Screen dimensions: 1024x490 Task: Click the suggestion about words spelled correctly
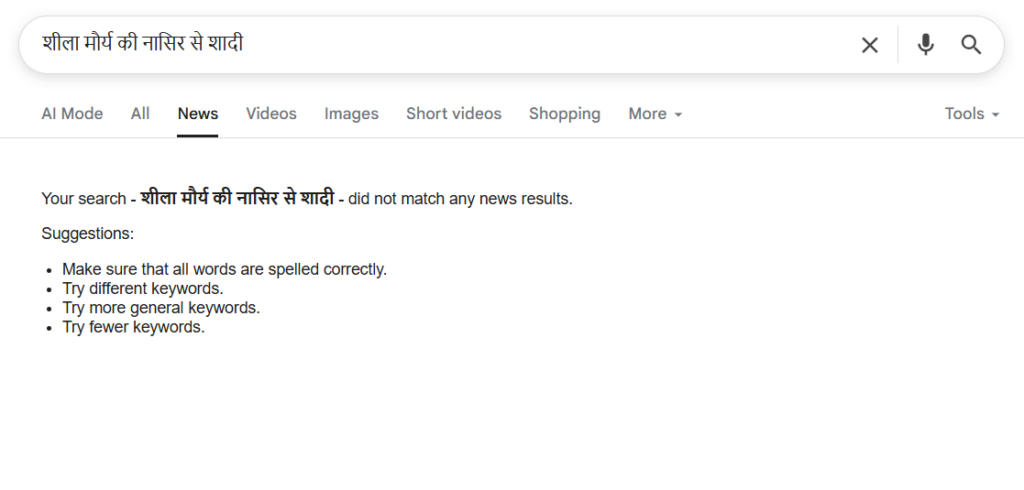tap(224, 269)
